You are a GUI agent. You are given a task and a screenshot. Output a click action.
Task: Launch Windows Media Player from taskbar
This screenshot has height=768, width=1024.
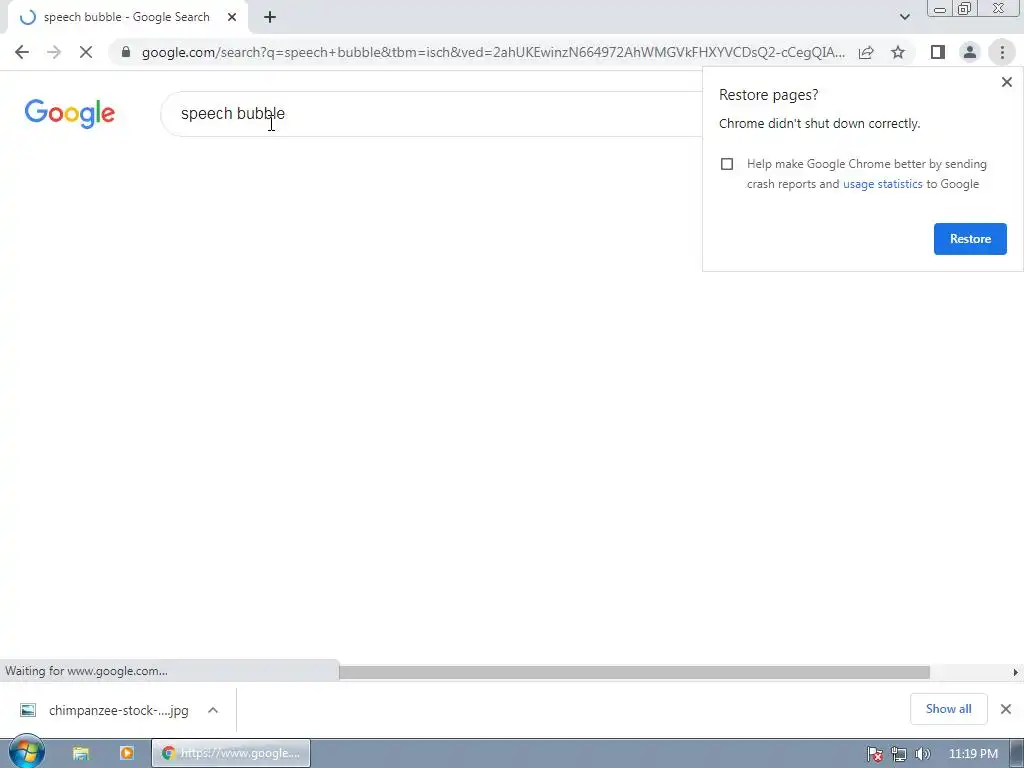[127, 753]
